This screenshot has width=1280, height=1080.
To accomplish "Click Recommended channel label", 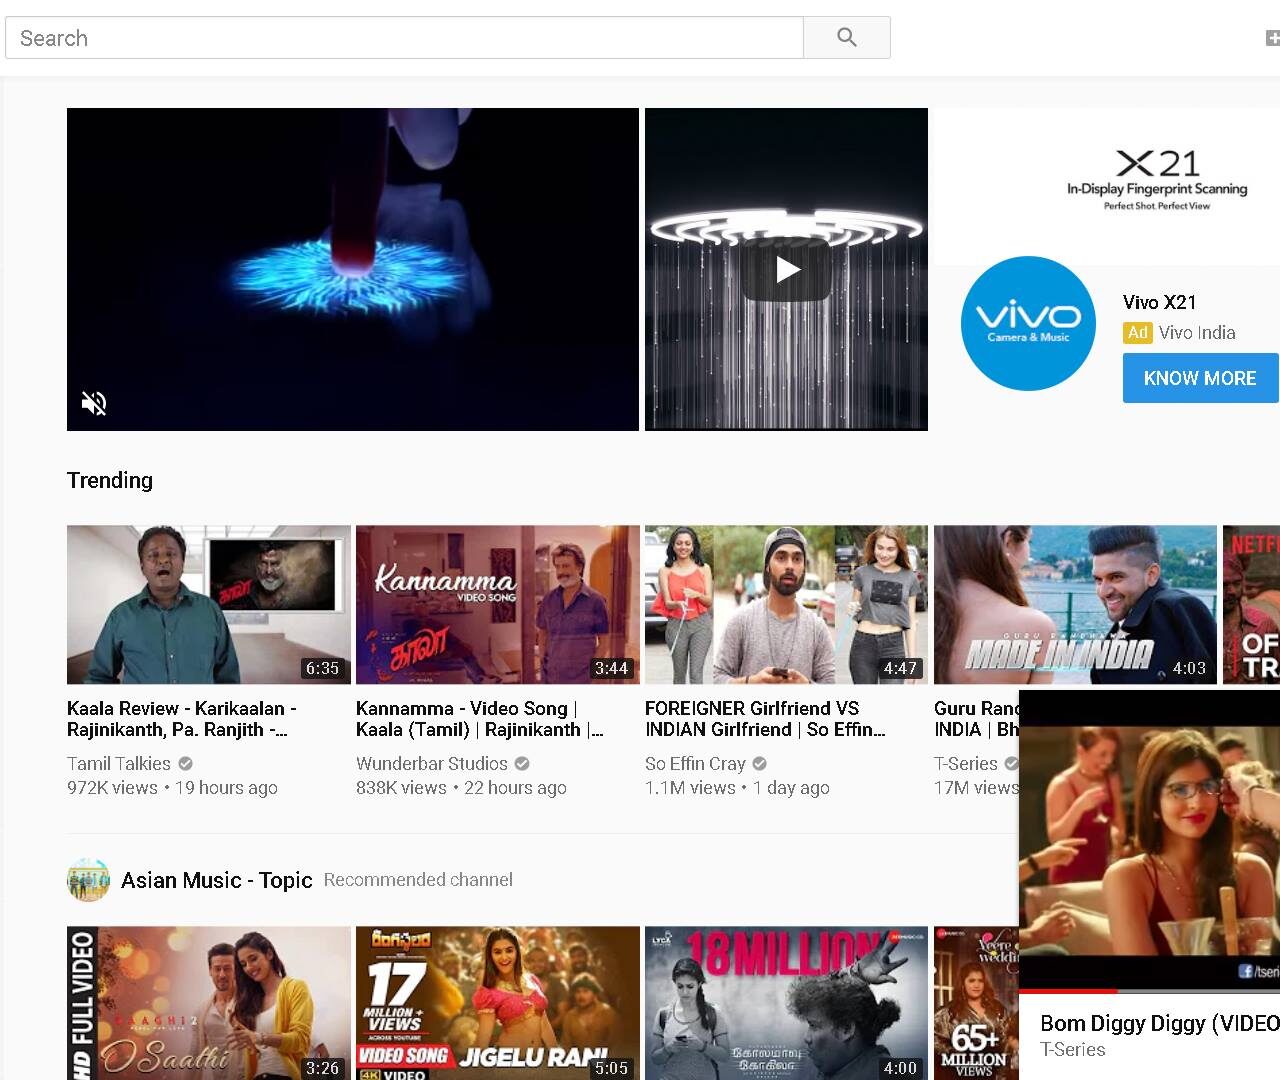I will [x=418, y=880].
